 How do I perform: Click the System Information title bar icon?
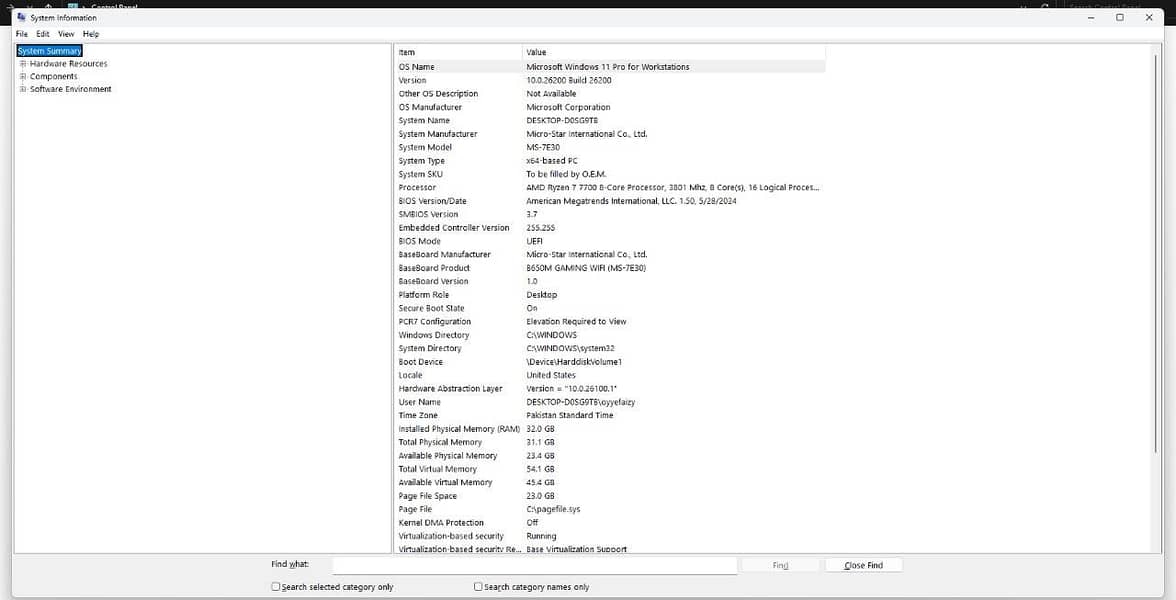tap(21, 17)
